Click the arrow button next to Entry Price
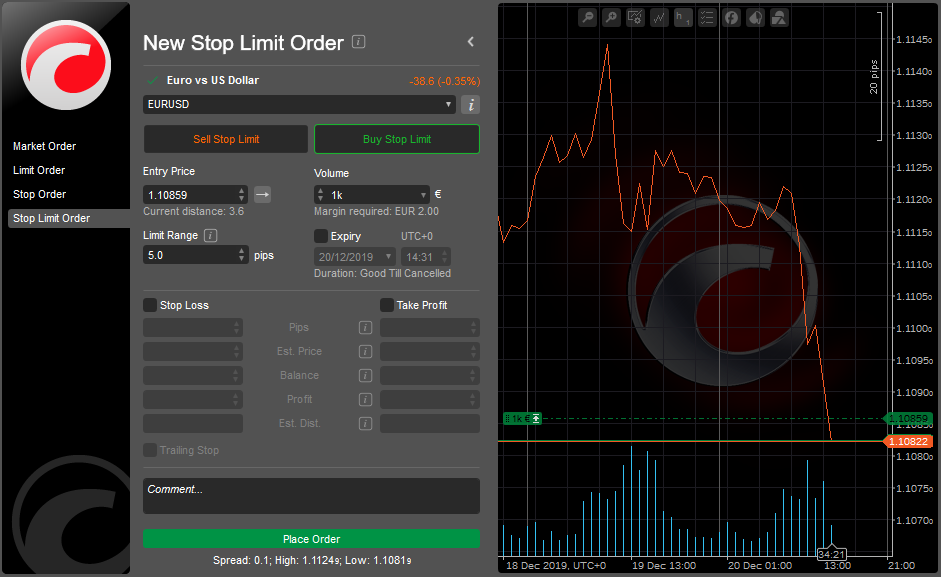This screenshot has width=941, height=577. (x=262, y=194)
